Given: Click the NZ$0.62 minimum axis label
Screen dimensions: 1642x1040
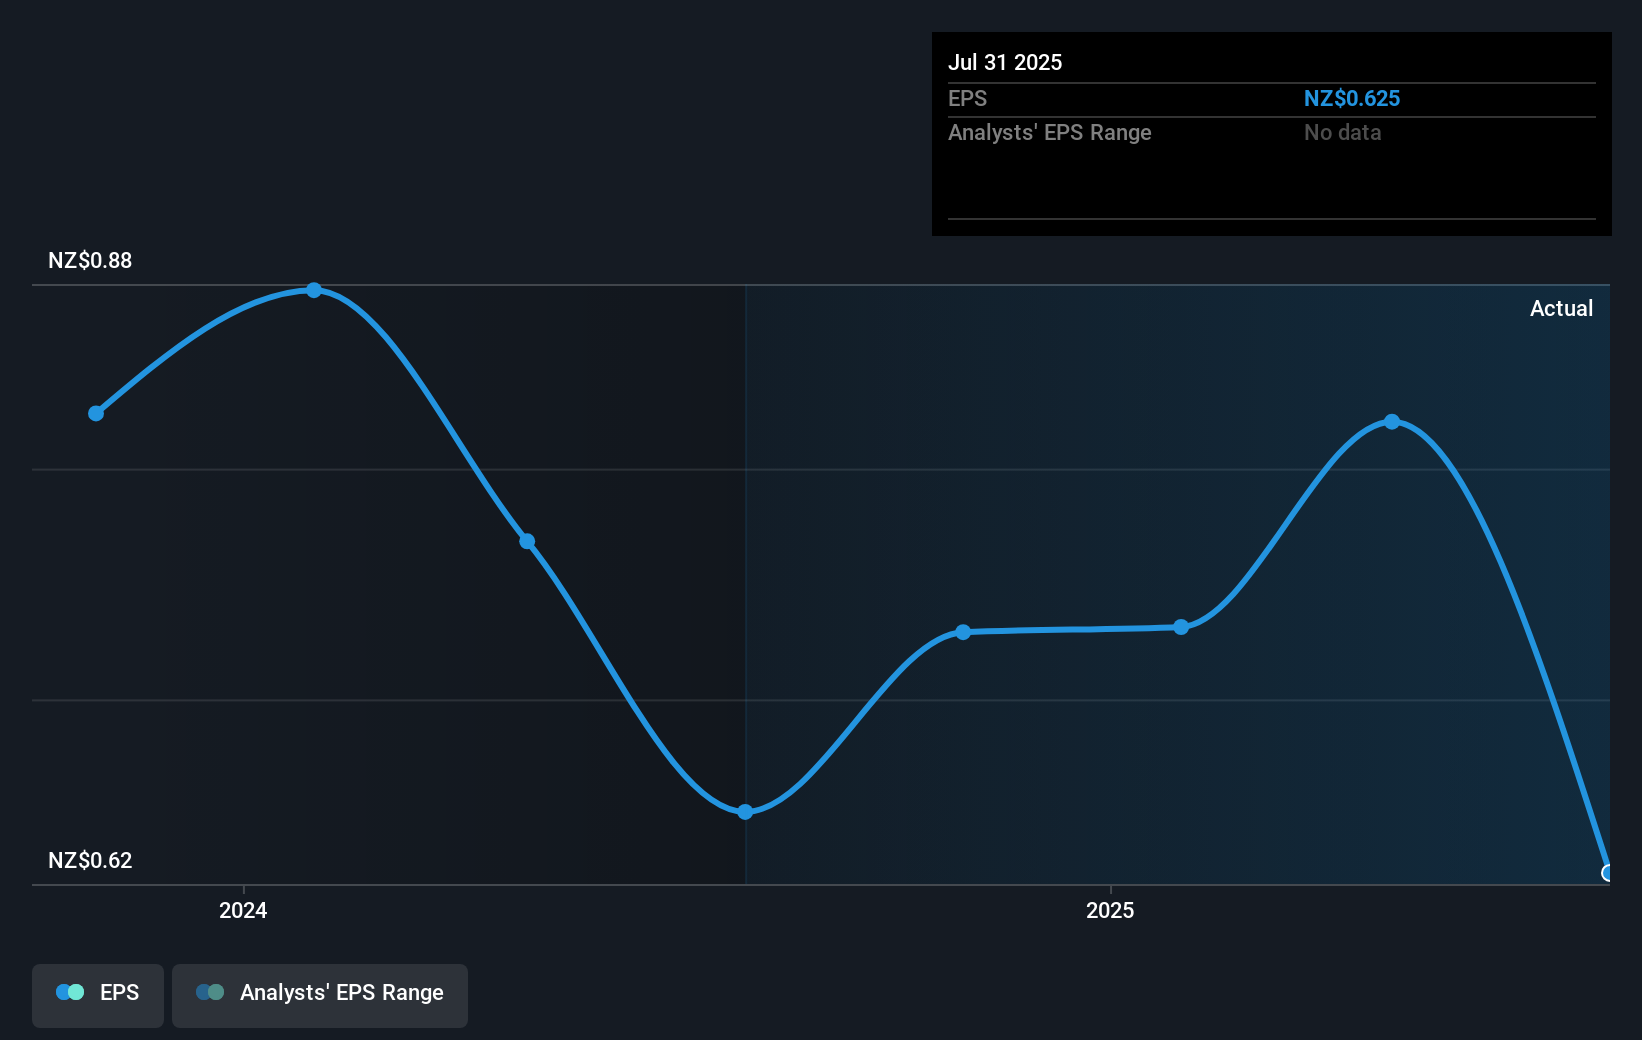Looking at the screenshot, I should tap(89, 860).
